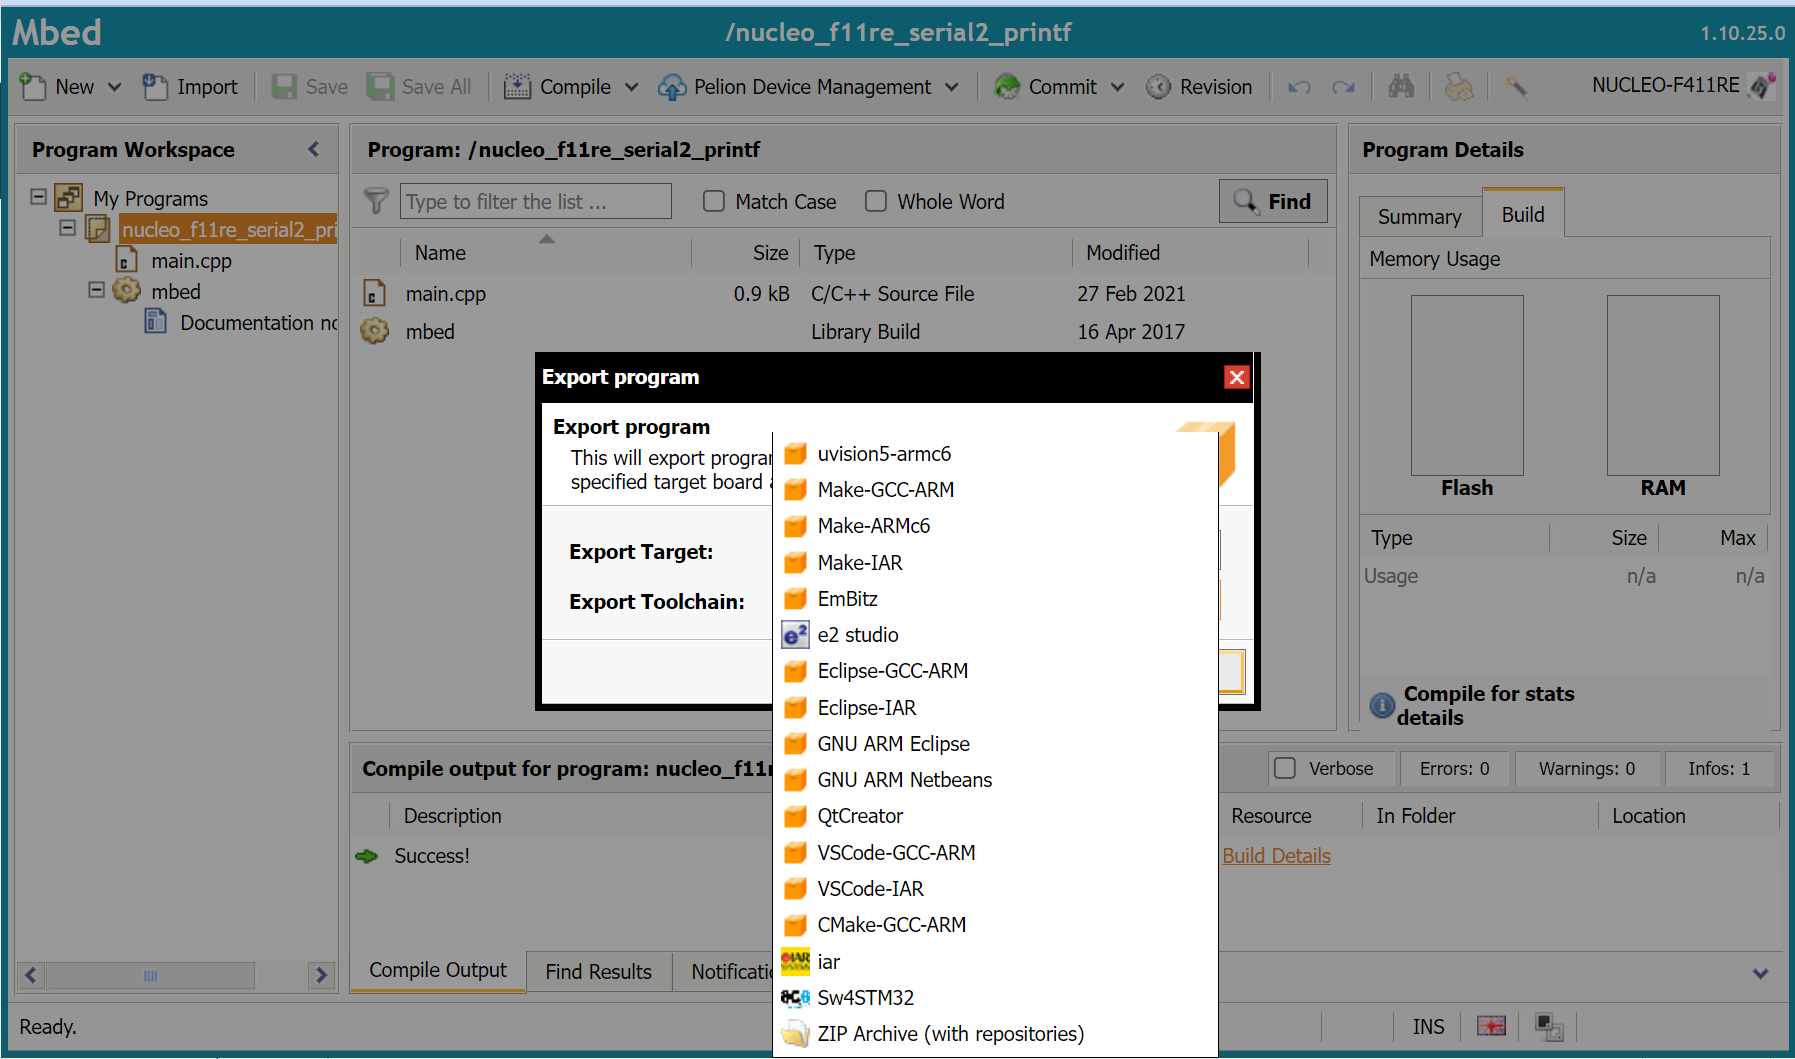Click the binoculars Find icon in toolbar
This screenshot has width=1795, height=1059.
point(1401,87)
